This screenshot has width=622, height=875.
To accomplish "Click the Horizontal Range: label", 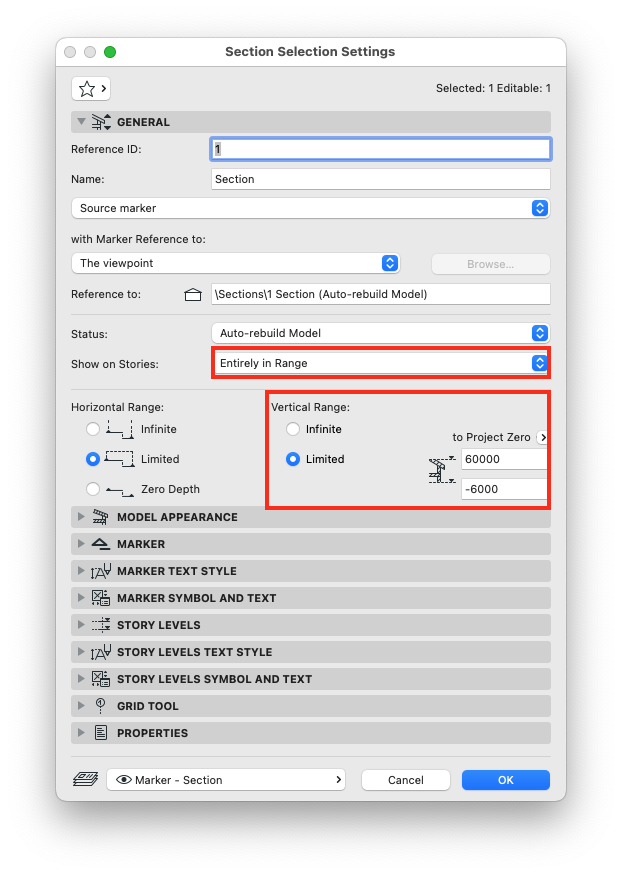I will pyautogui.click(x=117, y=407).
